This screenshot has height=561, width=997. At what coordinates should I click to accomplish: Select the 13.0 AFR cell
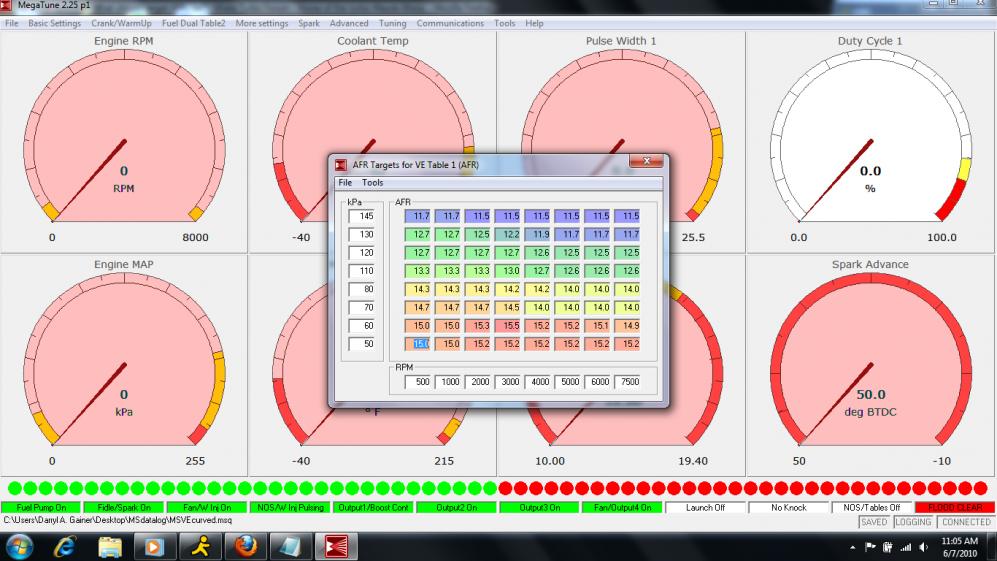pos(507,271)
